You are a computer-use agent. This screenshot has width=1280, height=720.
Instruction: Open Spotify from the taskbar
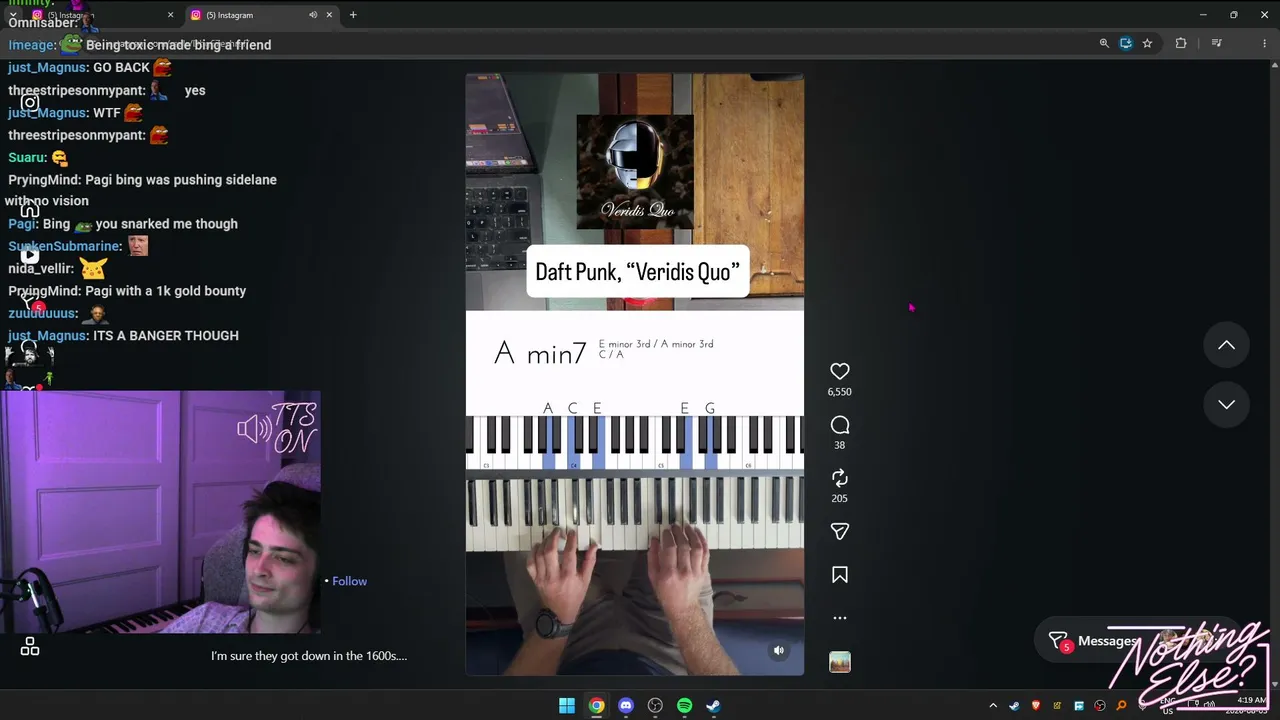click(684, 706)
